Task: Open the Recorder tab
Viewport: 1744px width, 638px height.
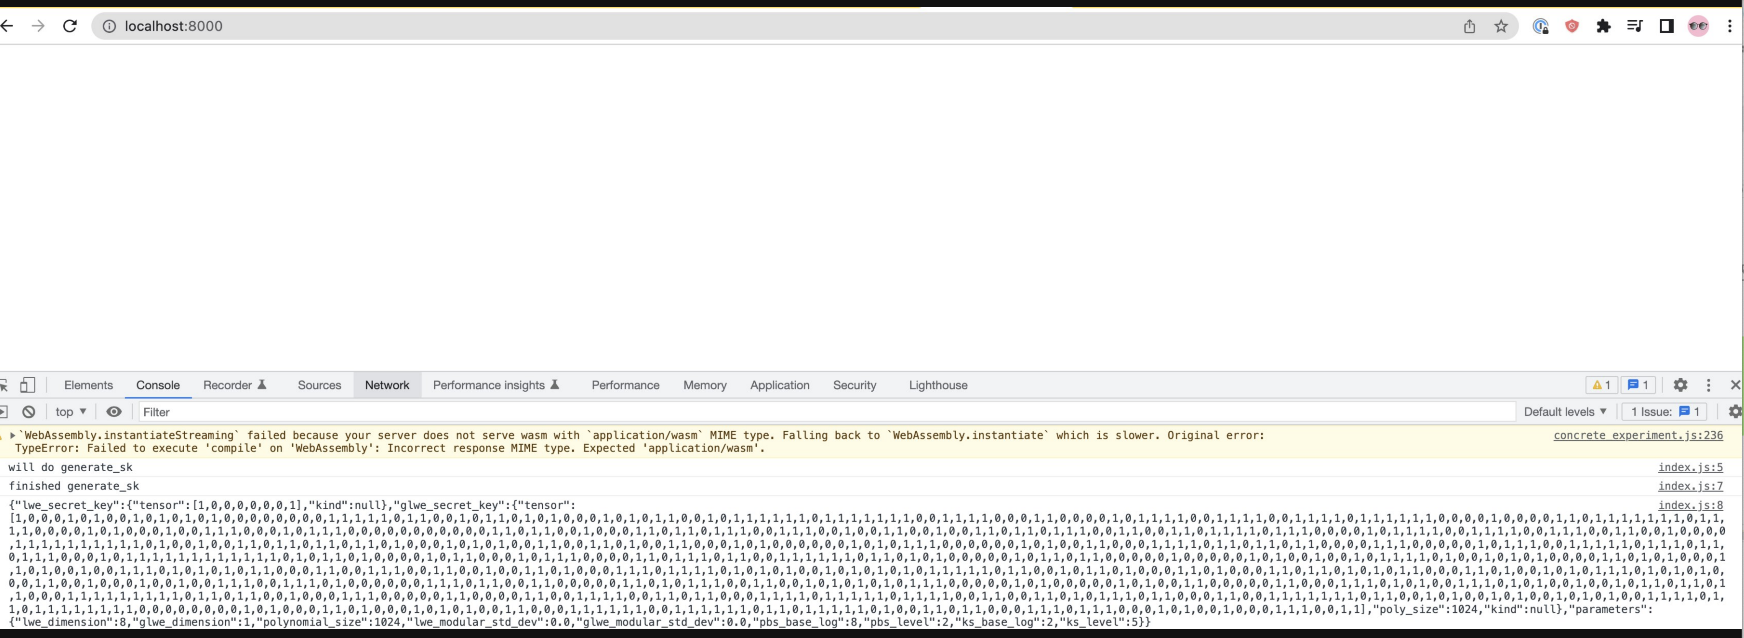Action: (x=235, y=385)
